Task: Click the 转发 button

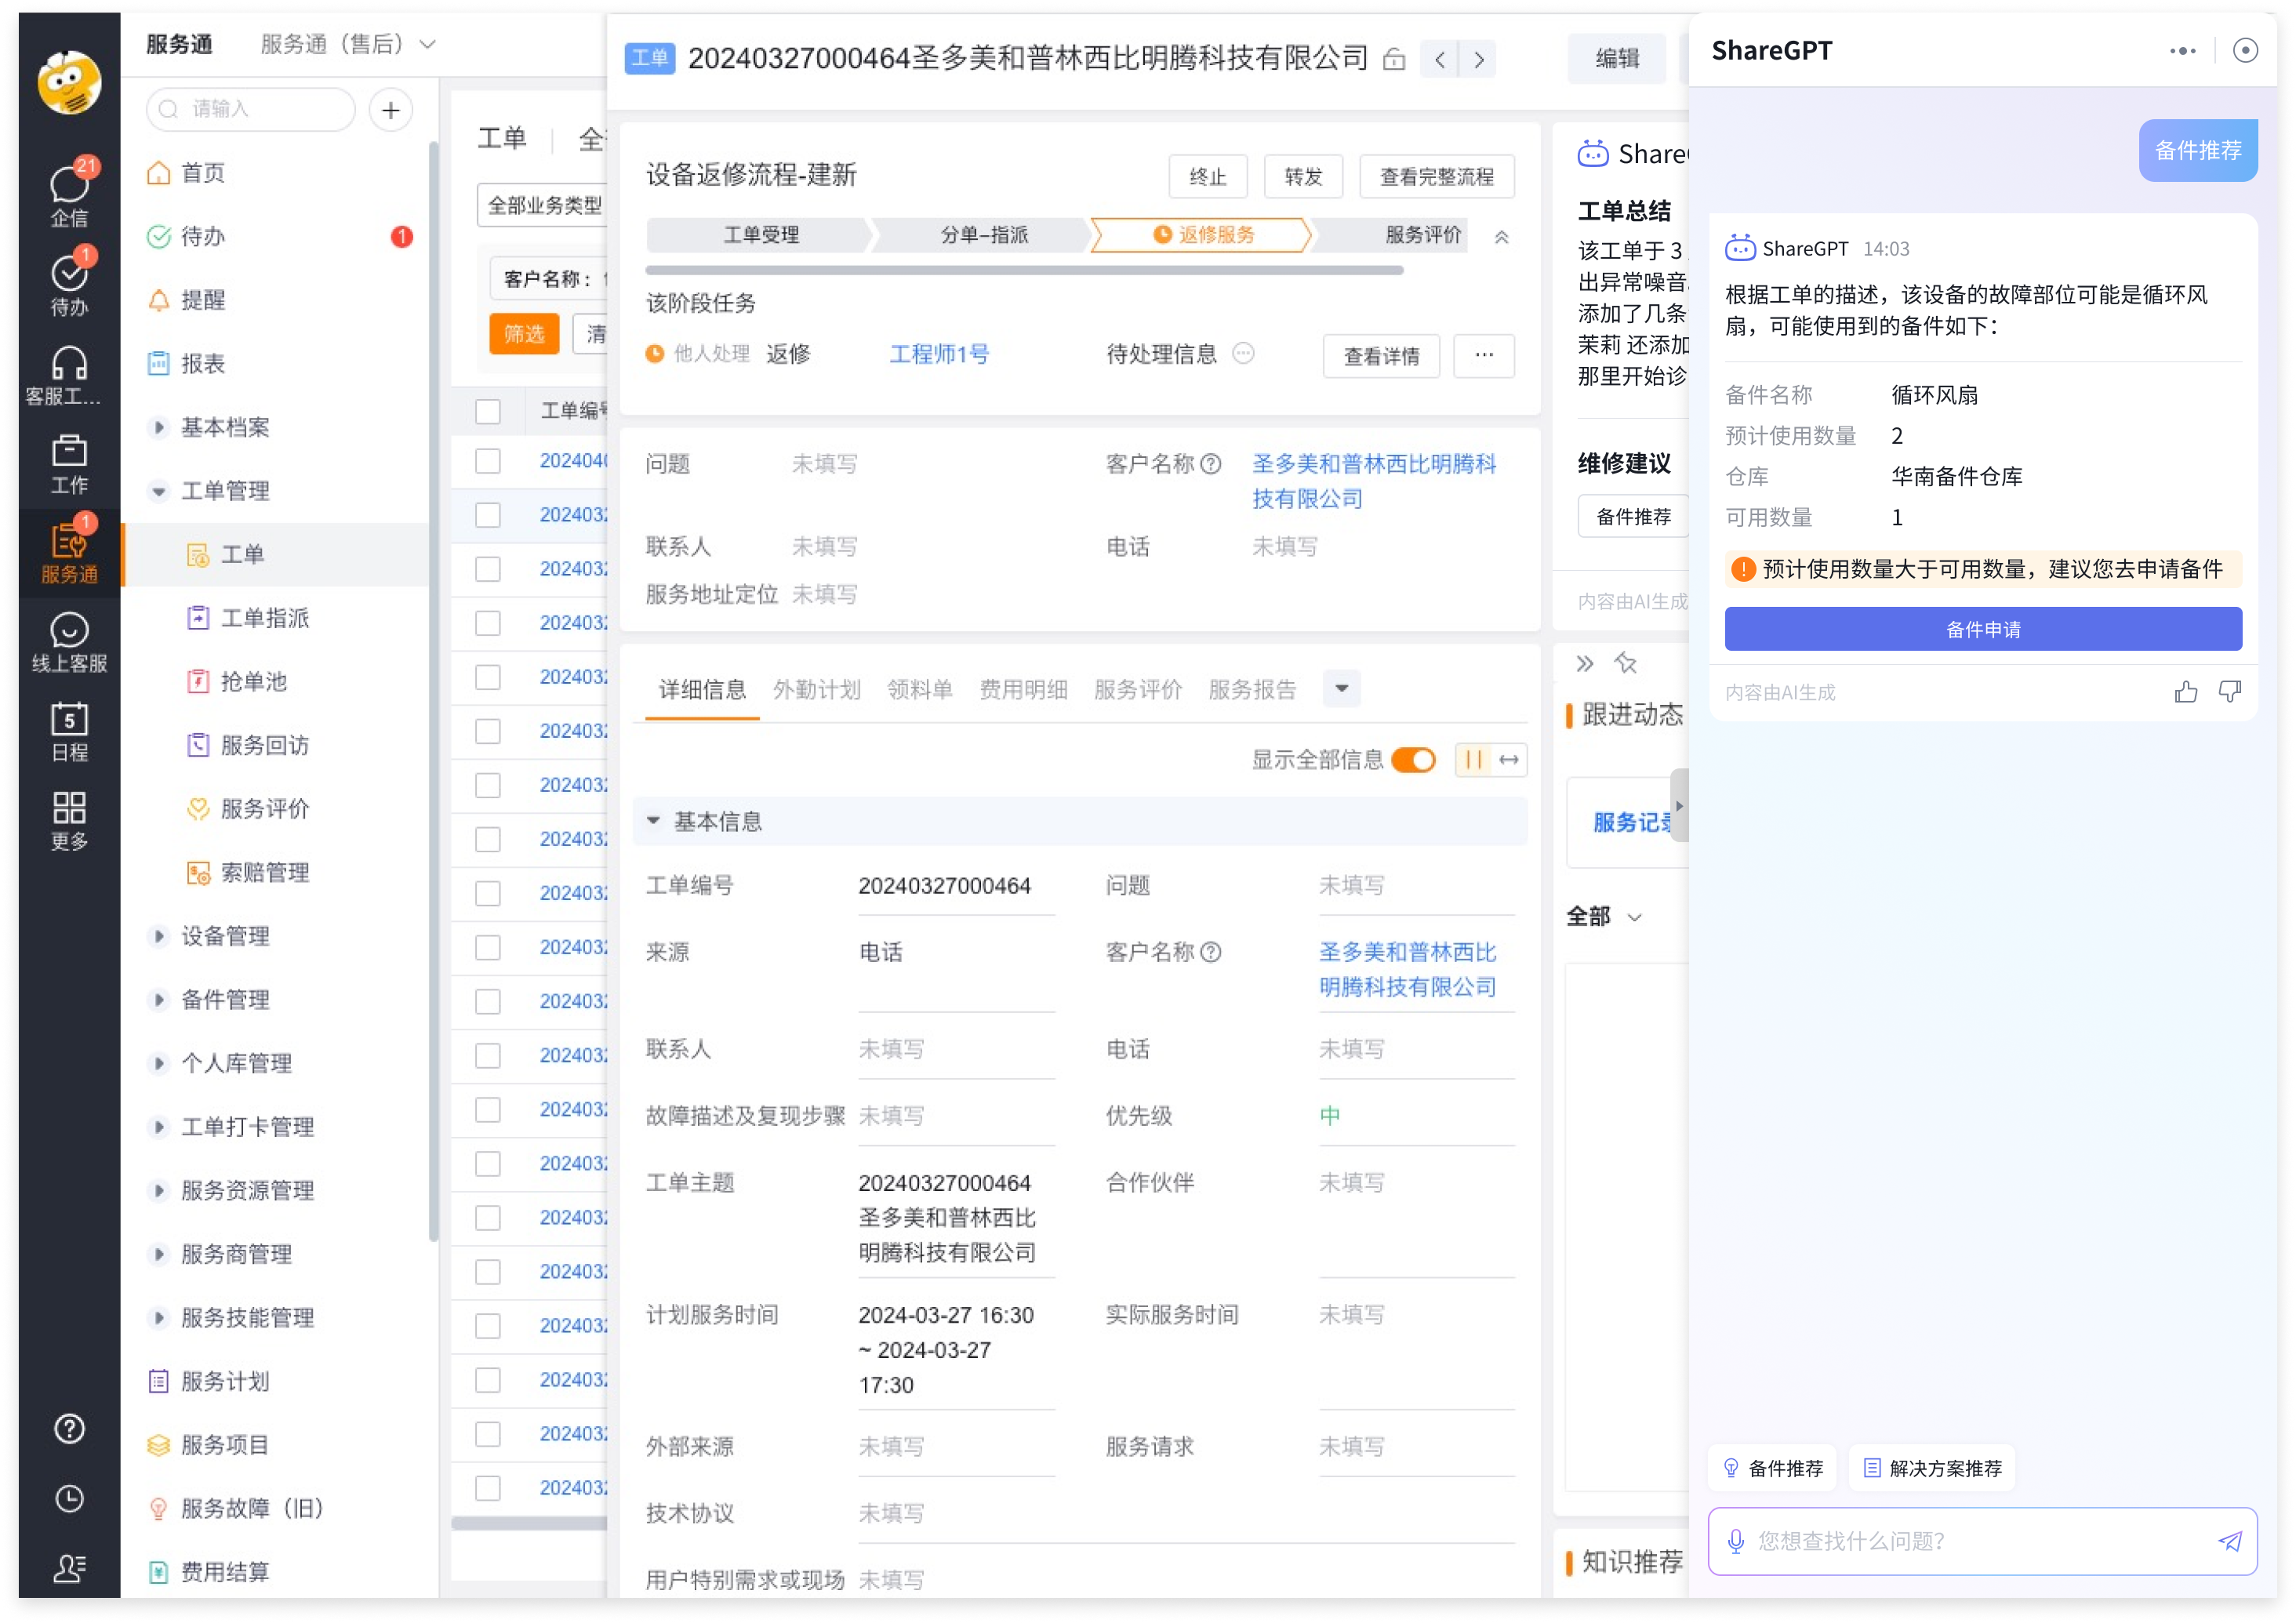Action: (1303, 176)
